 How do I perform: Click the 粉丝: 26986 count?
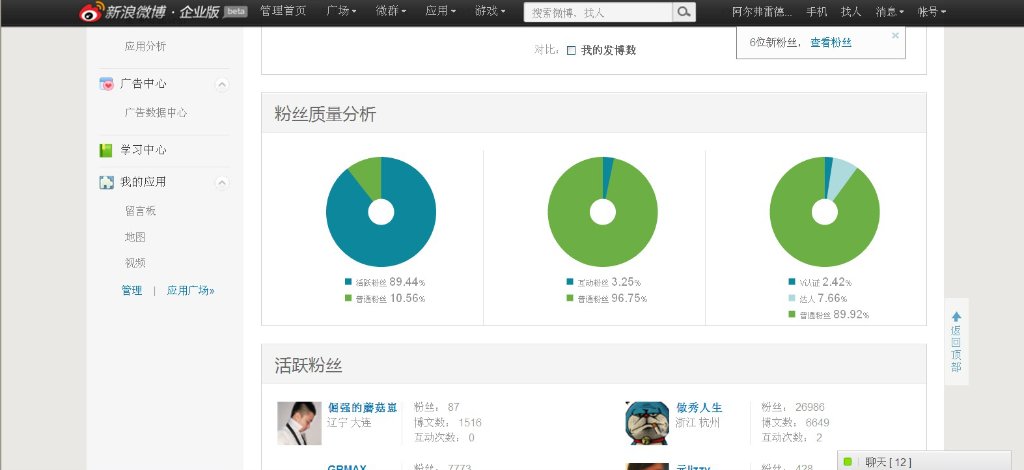point(793,407)
